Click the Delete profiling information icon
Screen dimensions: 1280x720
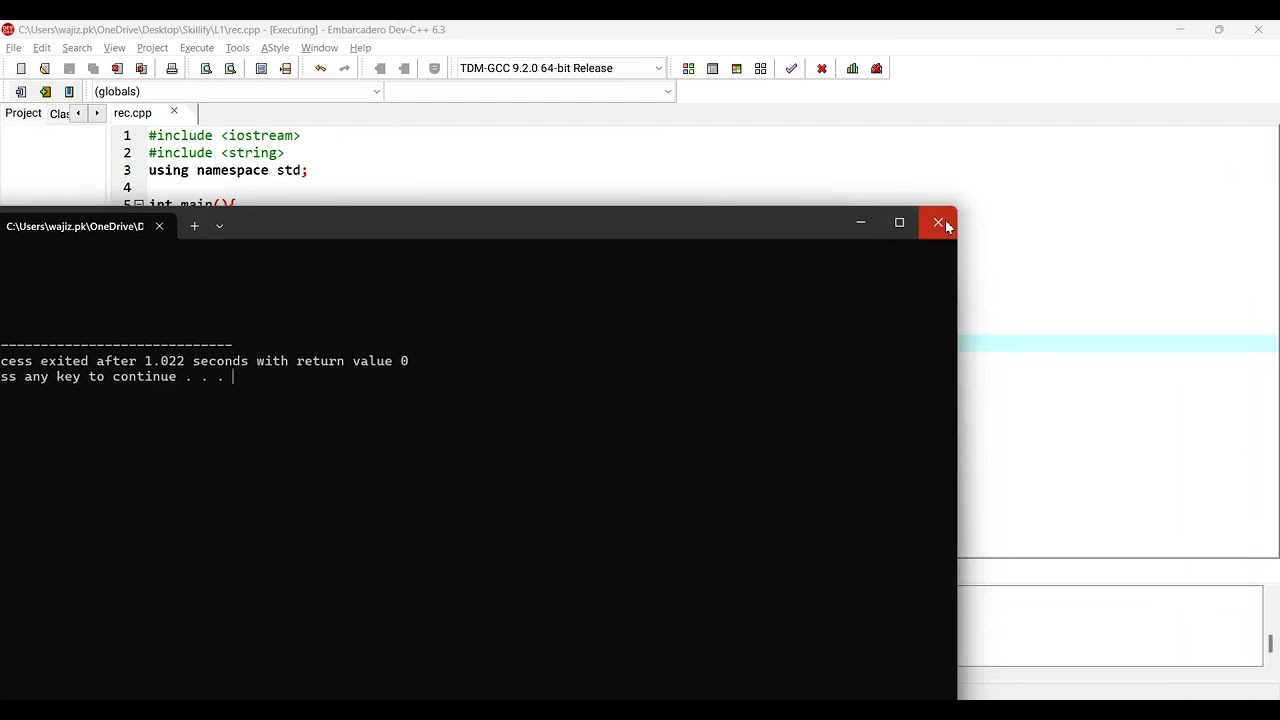tap(876, 68)
